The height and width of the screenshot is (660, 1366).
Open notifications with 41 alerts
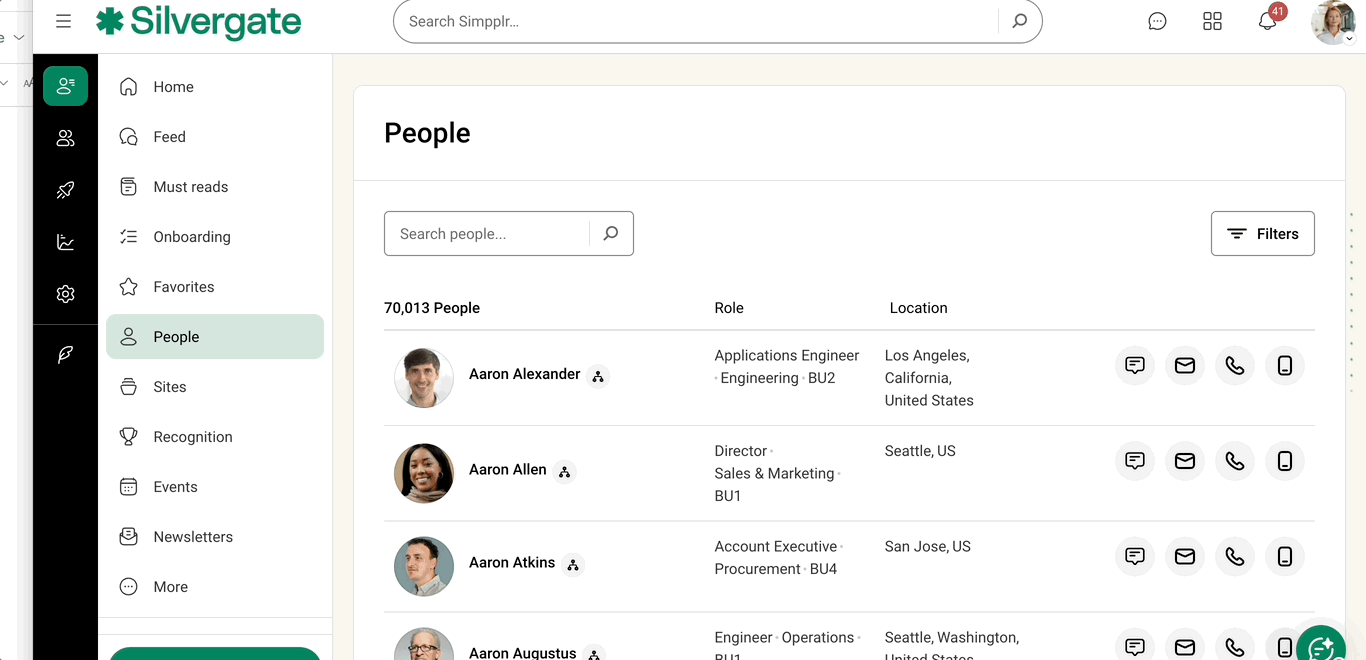click(x=1266, y=20)
